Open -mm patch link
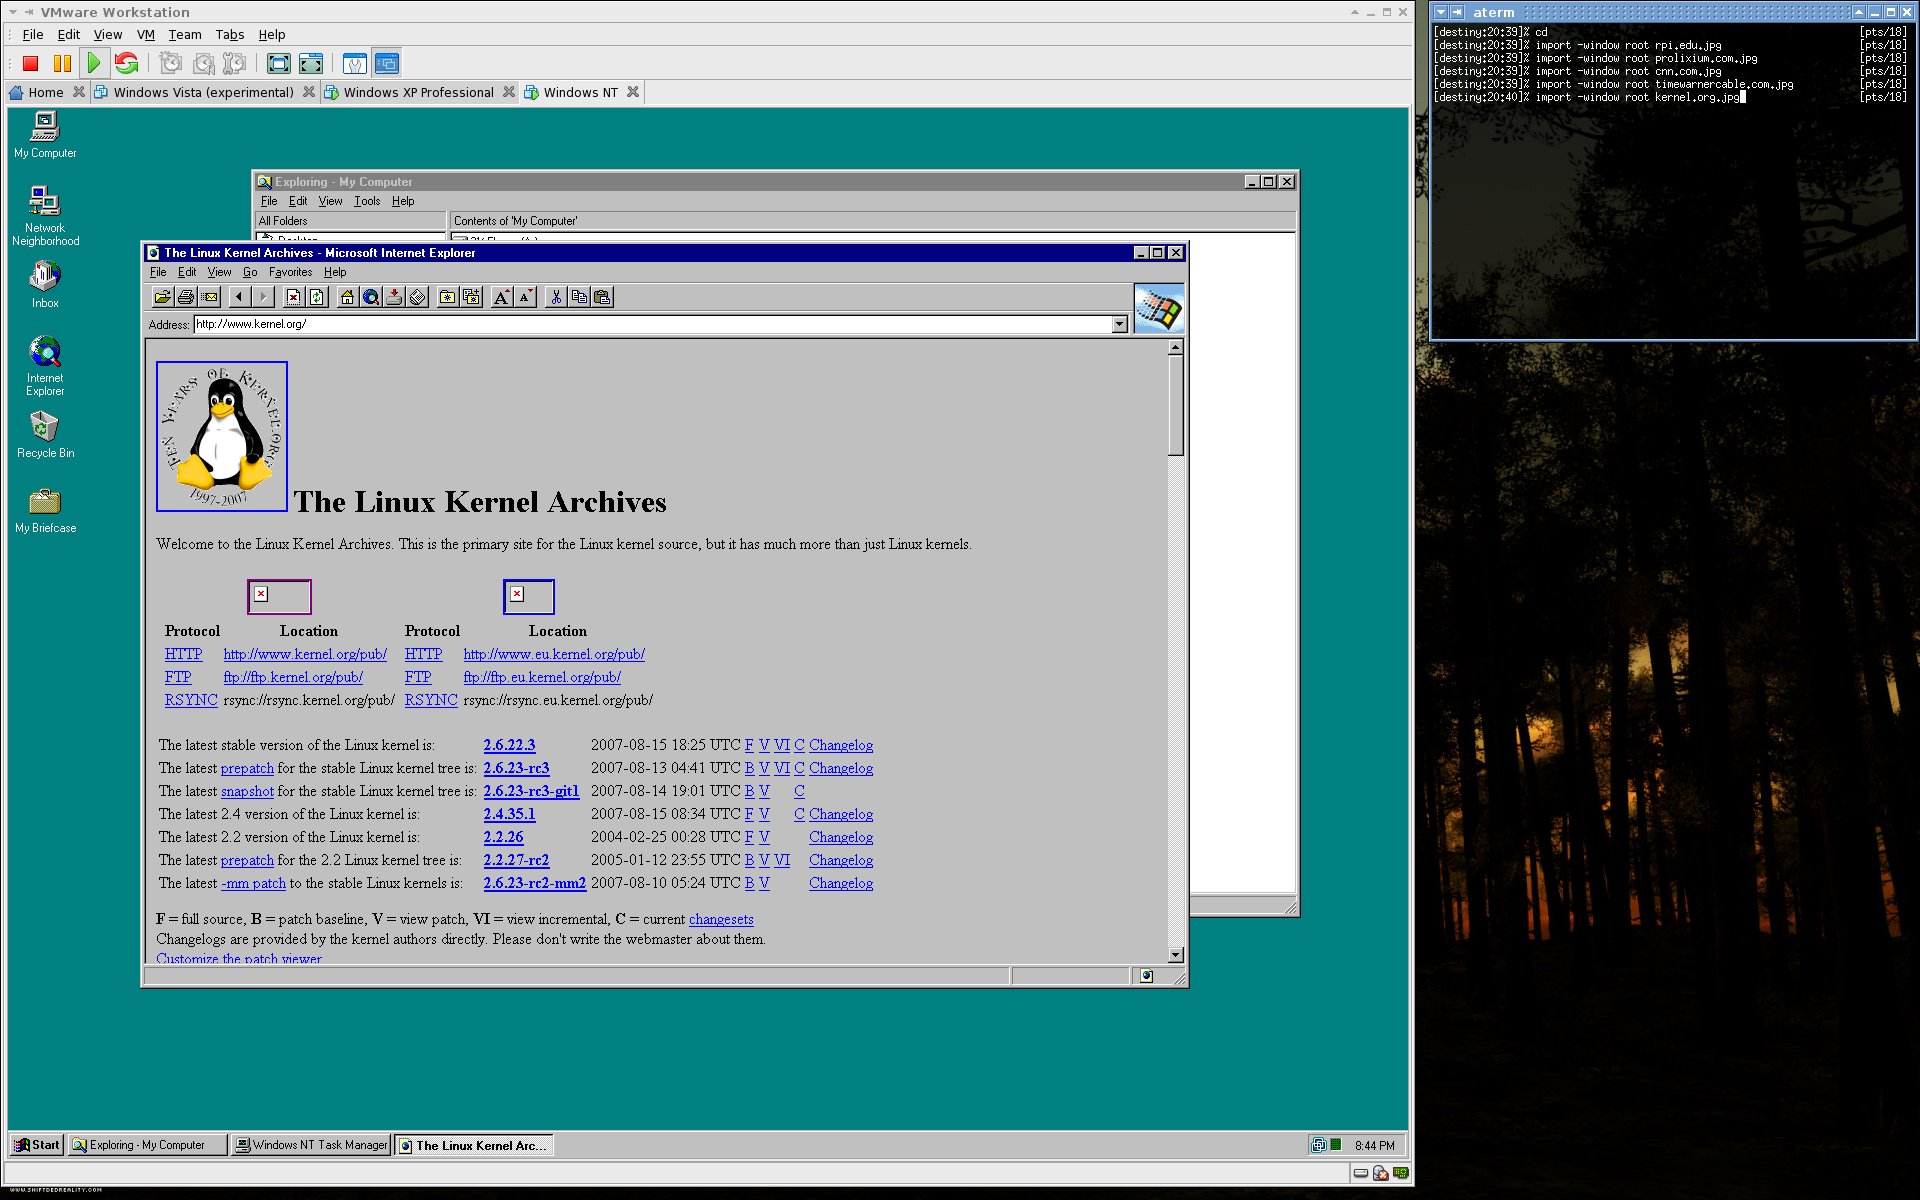The image size is (1920, 1200). pyautogui.click(x=253, y=883)
